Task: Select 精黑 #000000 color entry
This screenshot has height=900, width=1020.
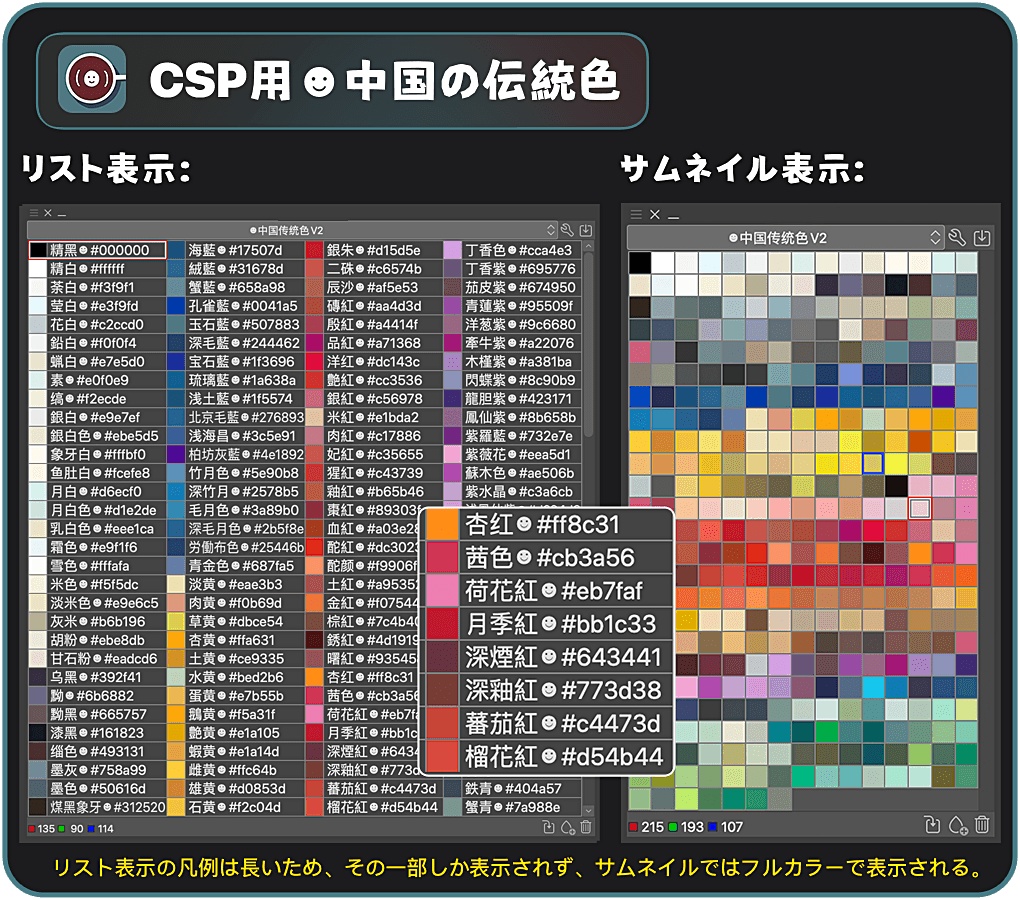Action: 98,250
